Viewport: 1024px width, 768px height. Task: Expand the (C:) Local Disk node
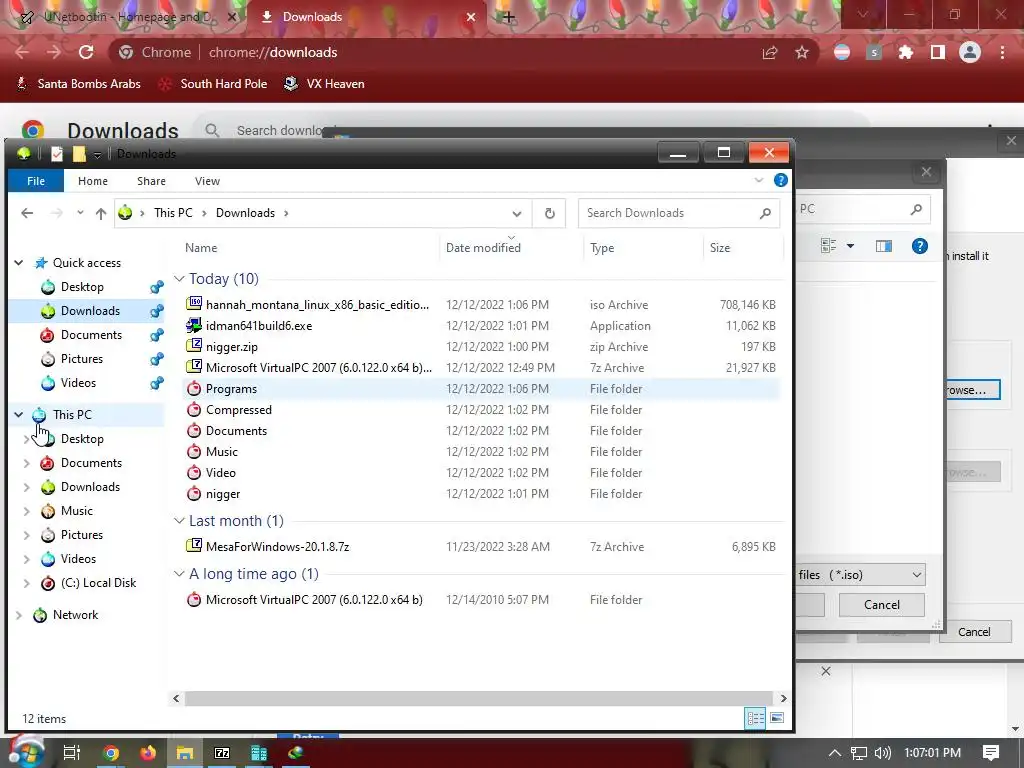[x=27, y=583]
